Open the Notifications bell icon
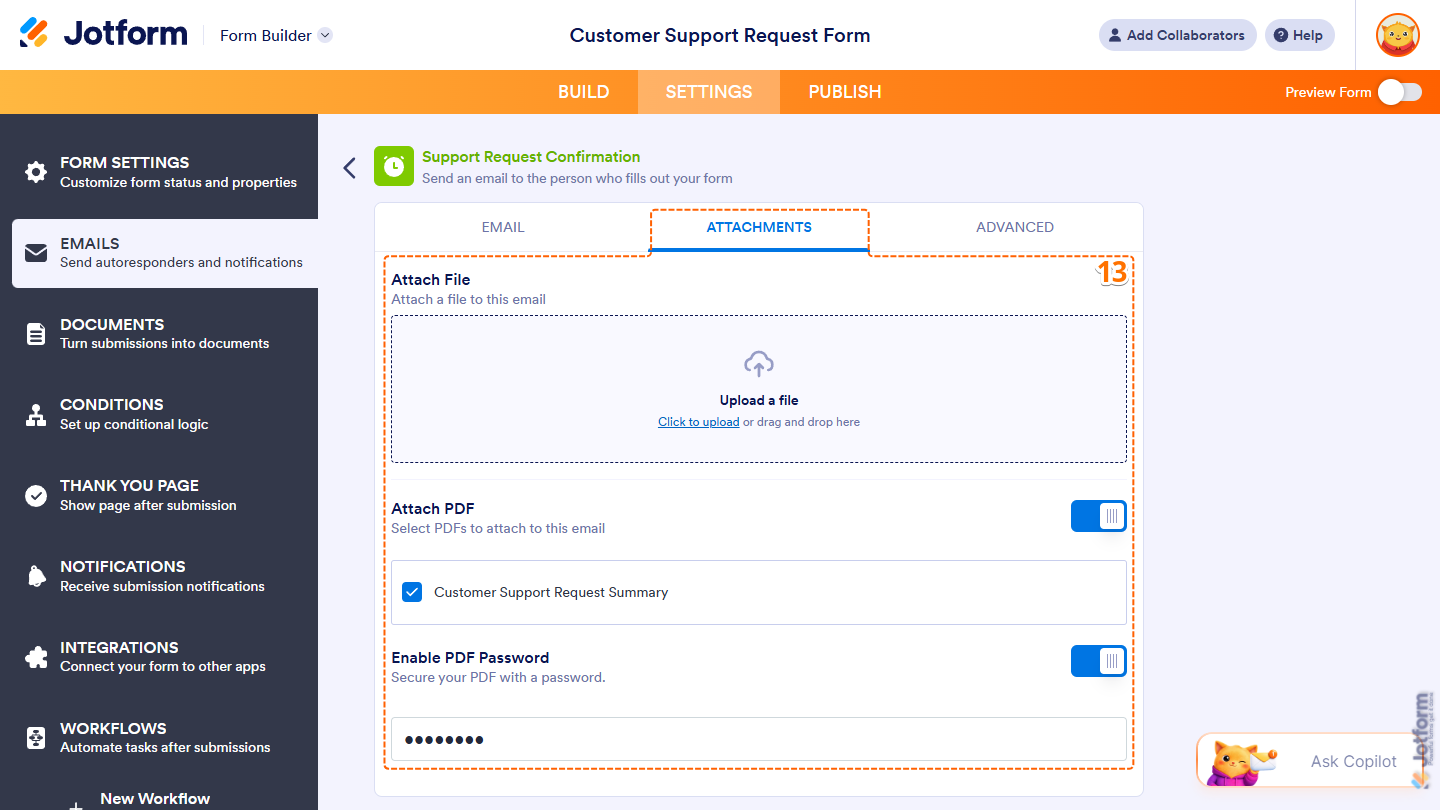The height and width of the screenshot is (810, 1440). click(36, 576)
